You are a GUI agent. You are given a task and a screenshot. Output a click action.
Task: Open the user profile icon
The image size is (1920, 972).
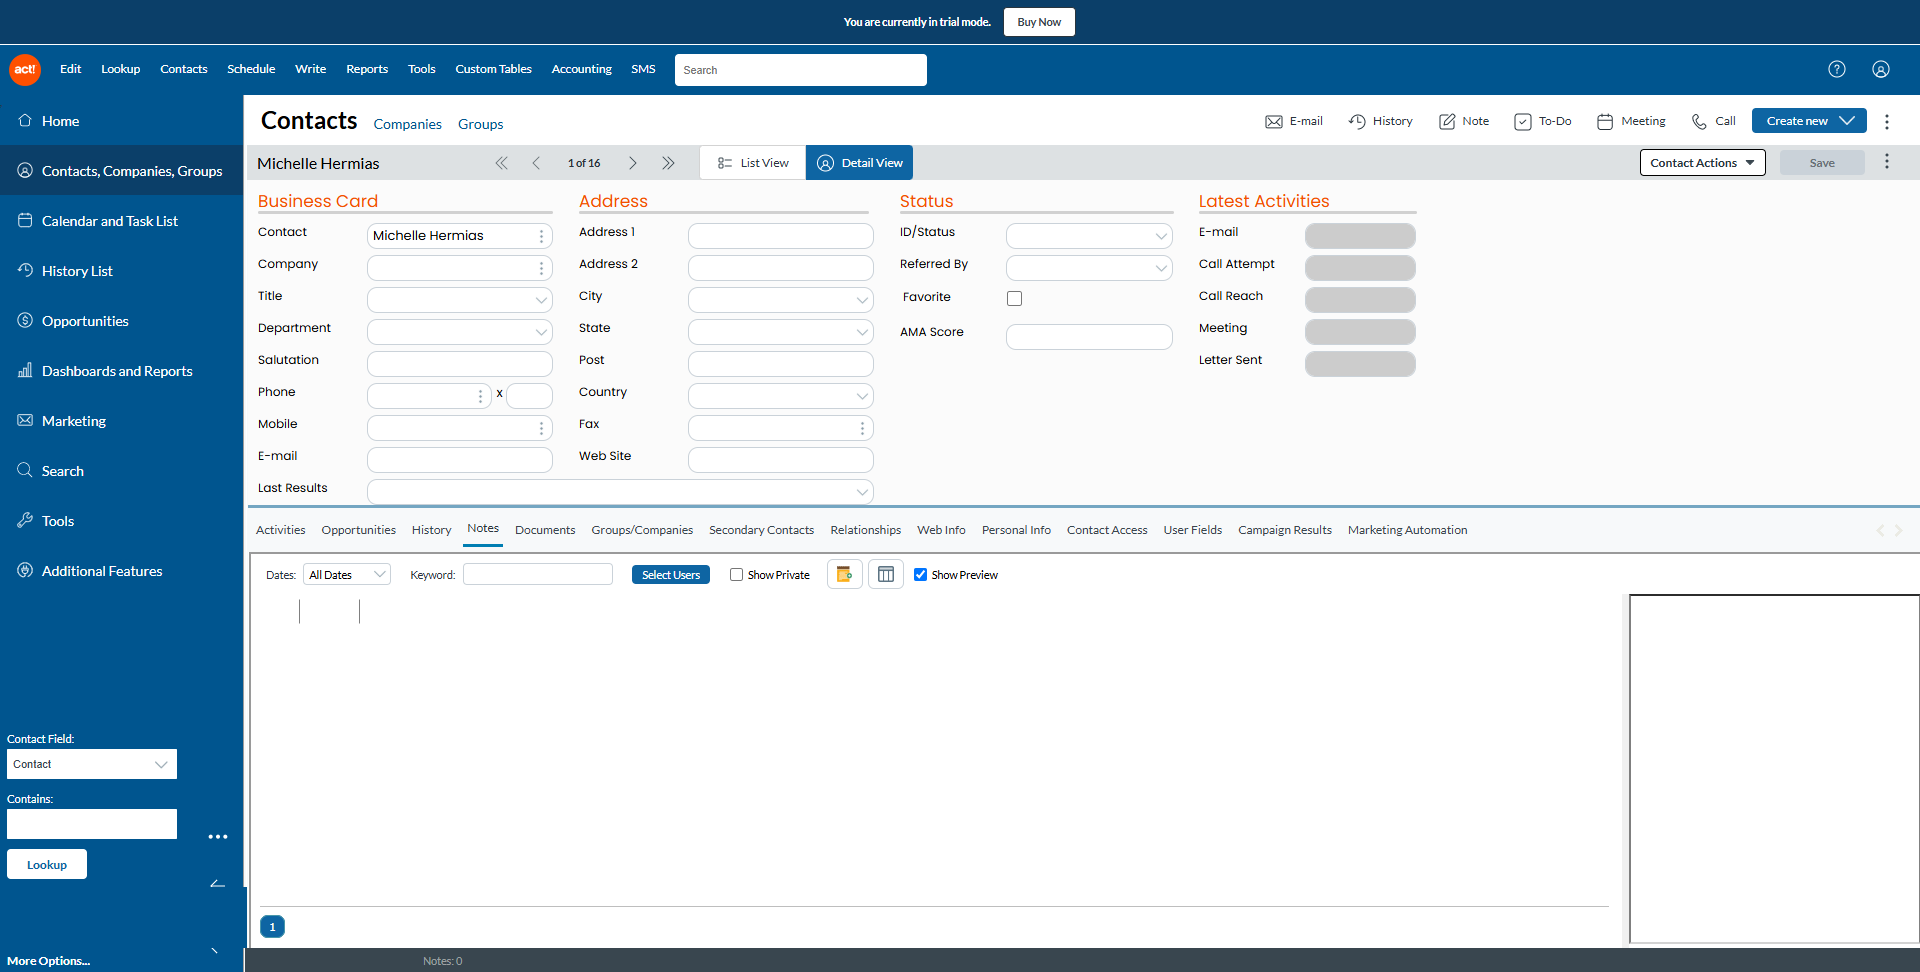coord(1880,69)
